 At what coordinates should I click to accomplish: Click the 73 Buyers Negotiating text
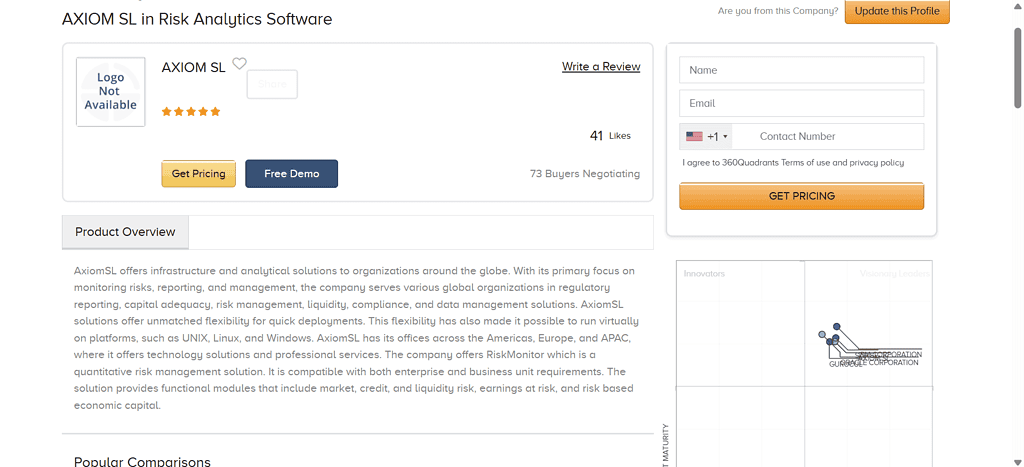coord(585,174)
